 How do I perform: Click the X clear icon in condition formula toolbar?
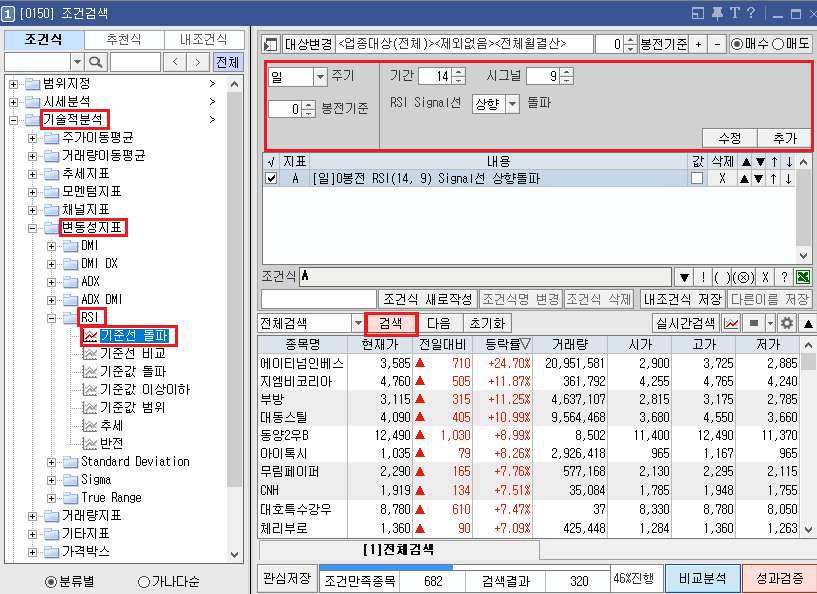[765, 277]
